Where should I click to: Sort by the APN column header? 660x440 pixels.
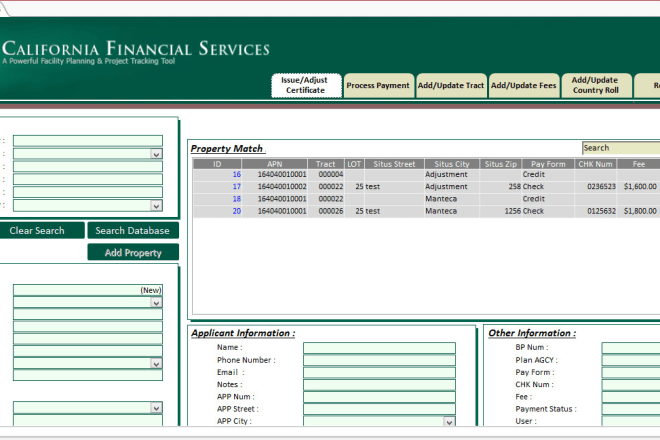274,164
